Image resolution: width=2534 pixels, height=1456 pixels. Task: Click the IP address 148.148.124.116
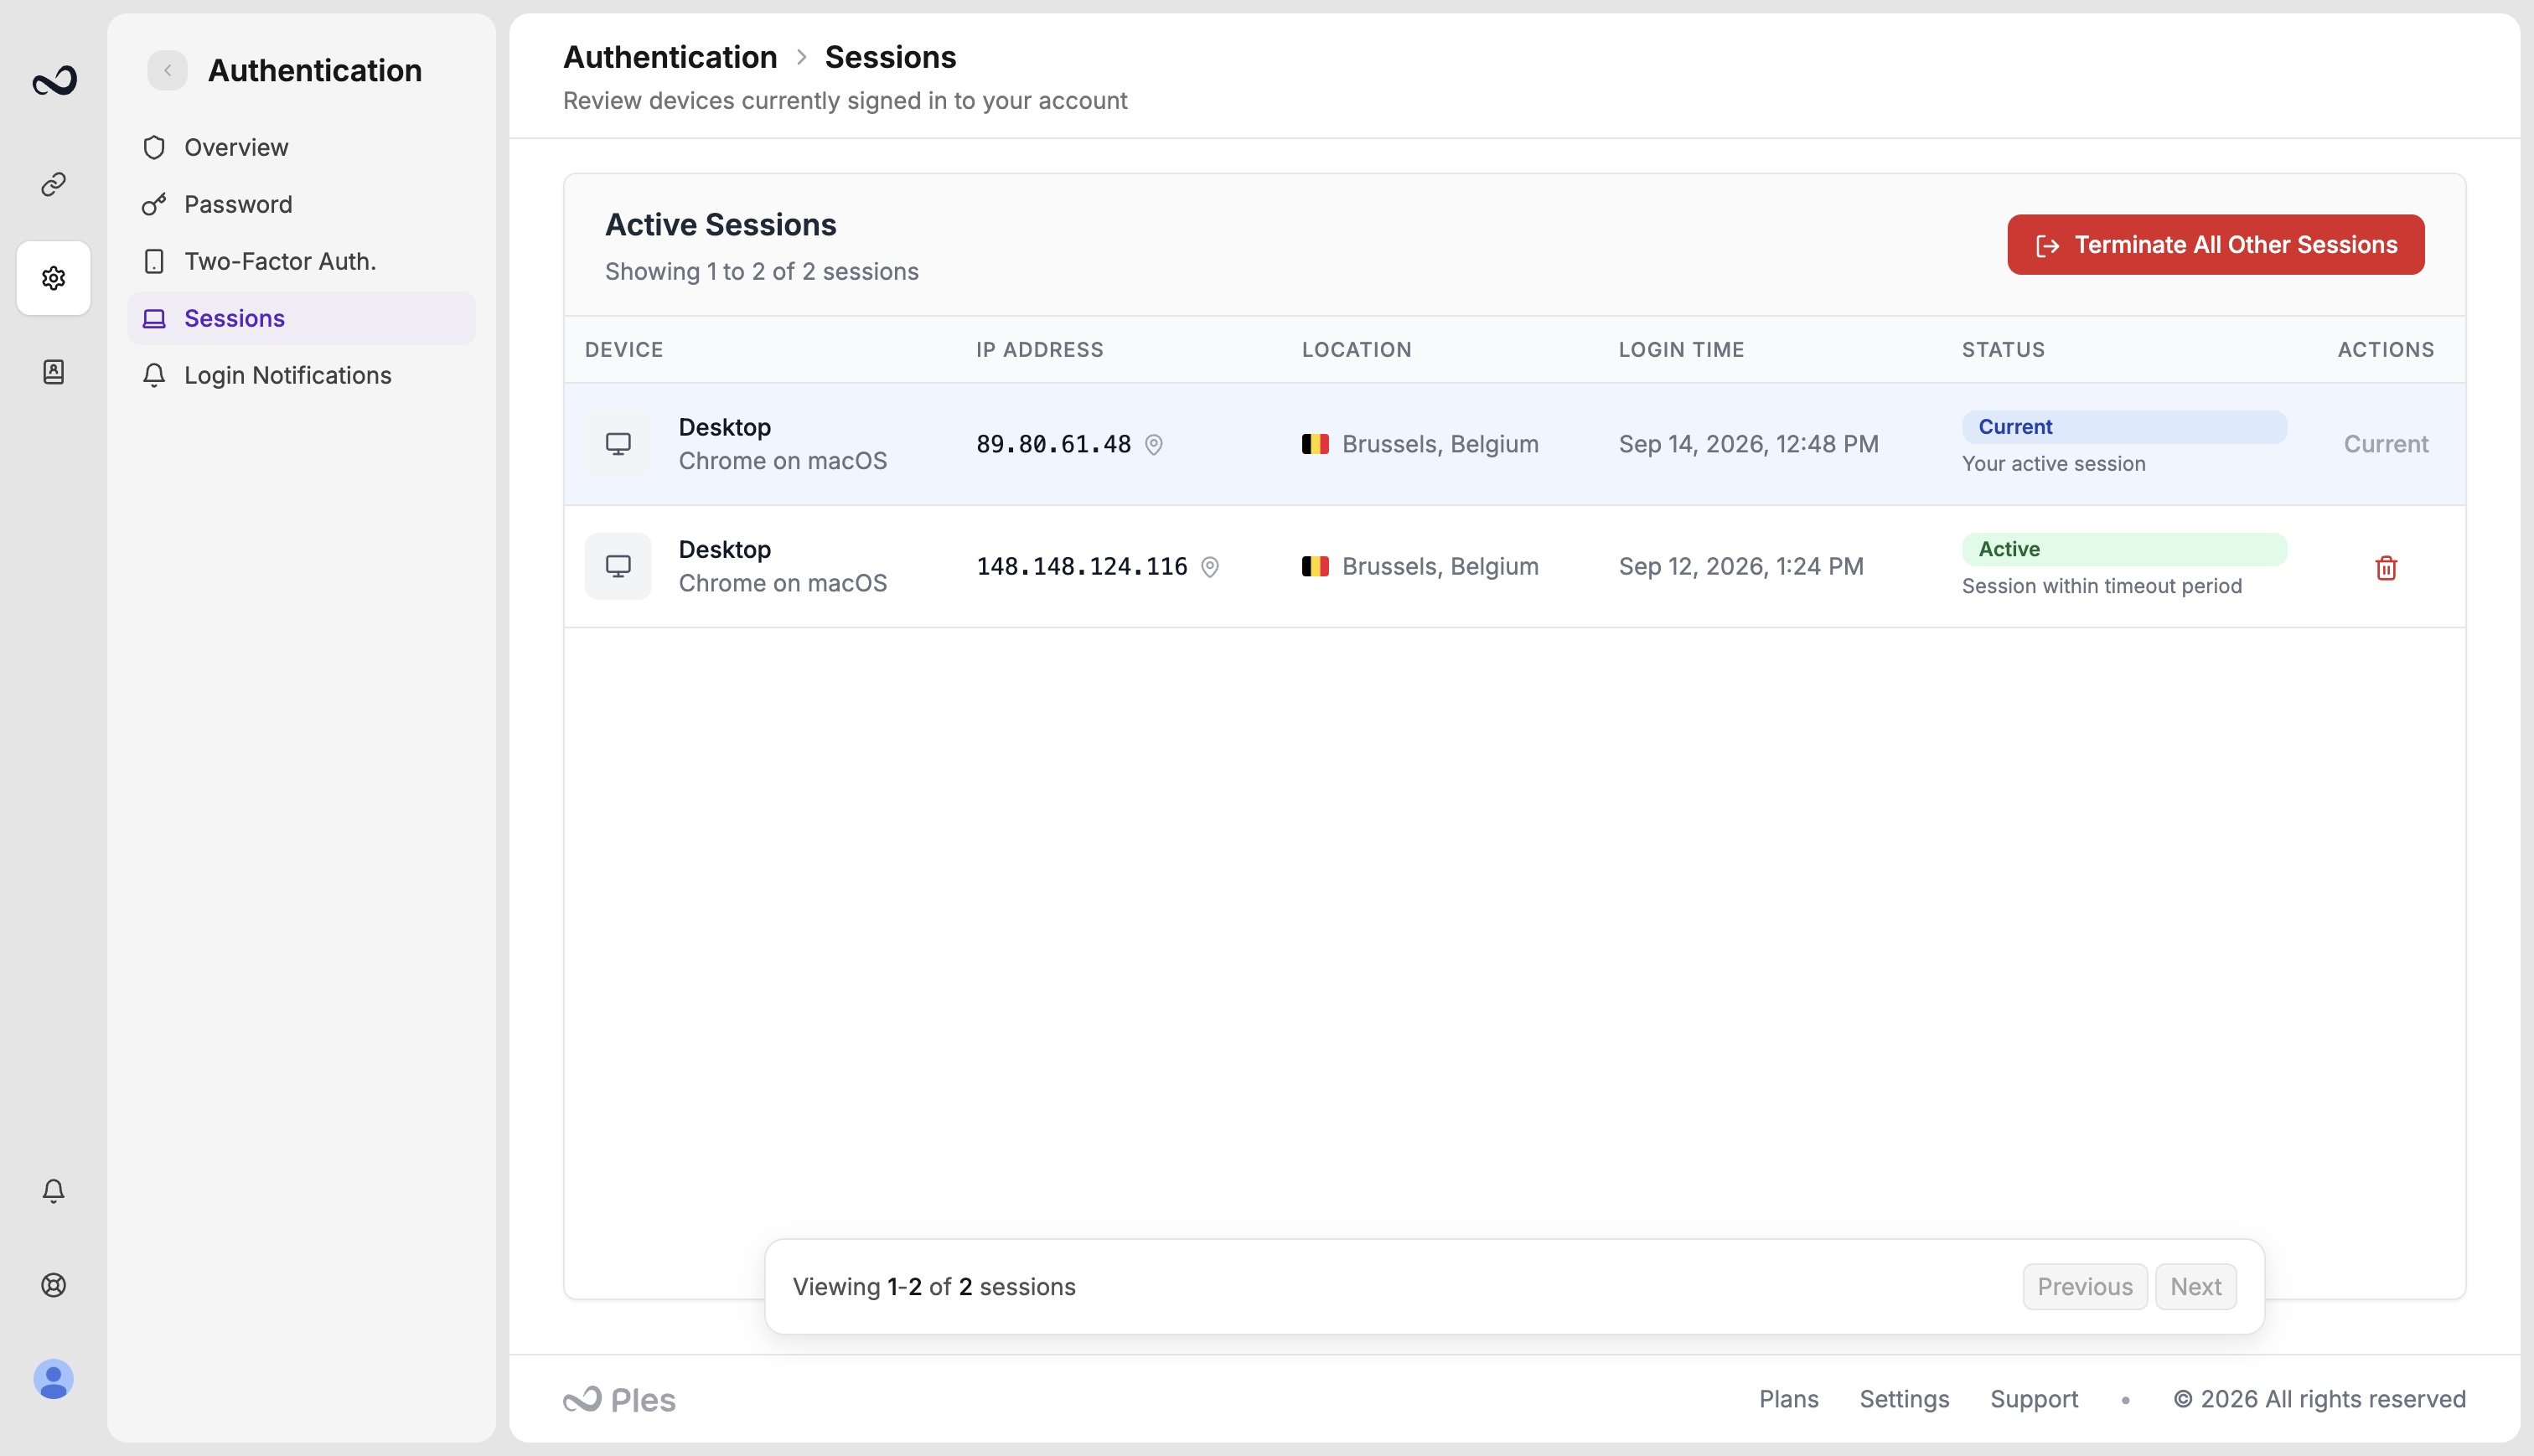[x=1081, y=566]
